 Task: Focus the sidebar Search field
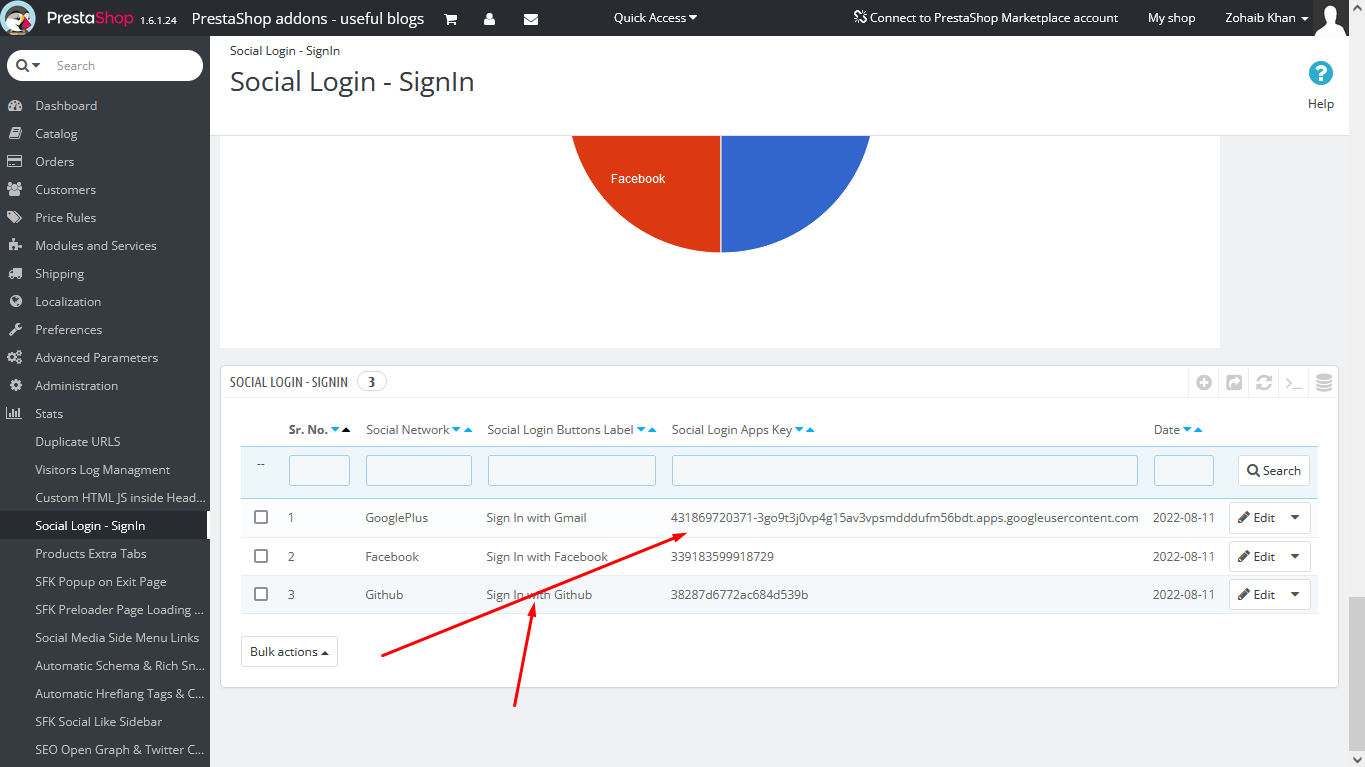coord(125,65)
